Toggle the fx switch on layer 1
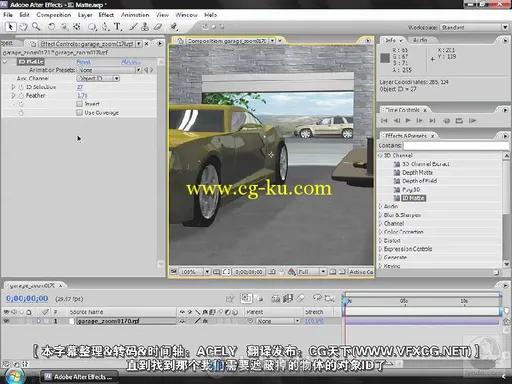The height and width of the screenshot is (384, 512). coord(205,321)
